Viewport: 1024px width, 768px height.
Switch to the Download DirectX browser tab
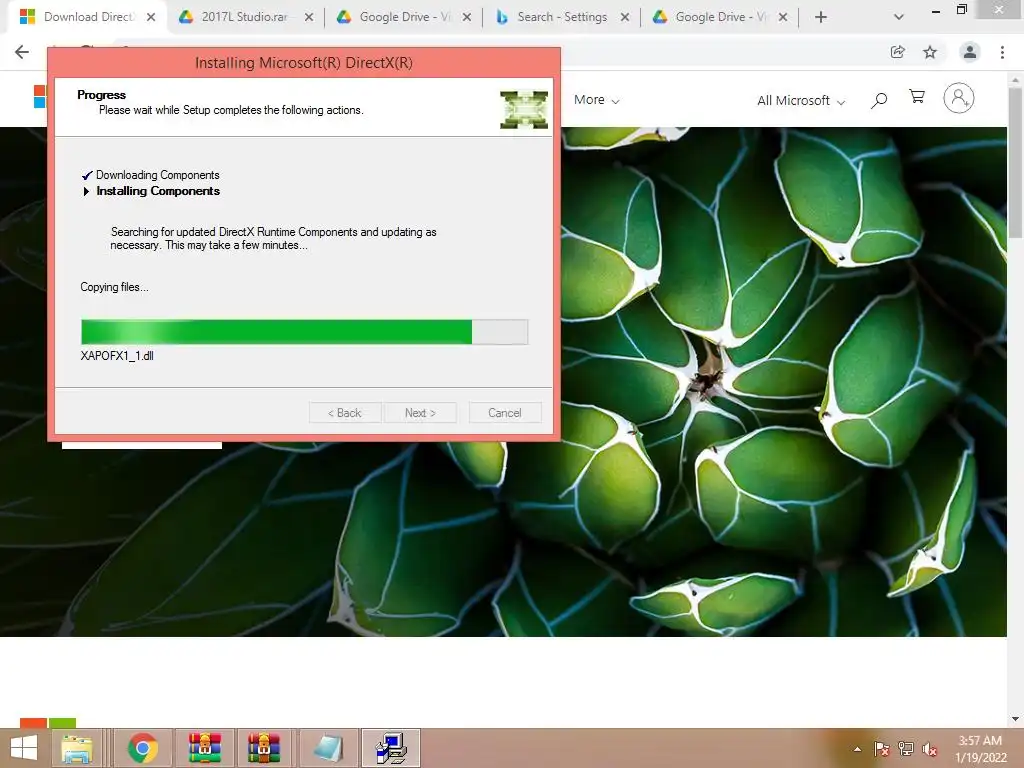(x=88, y=17)
